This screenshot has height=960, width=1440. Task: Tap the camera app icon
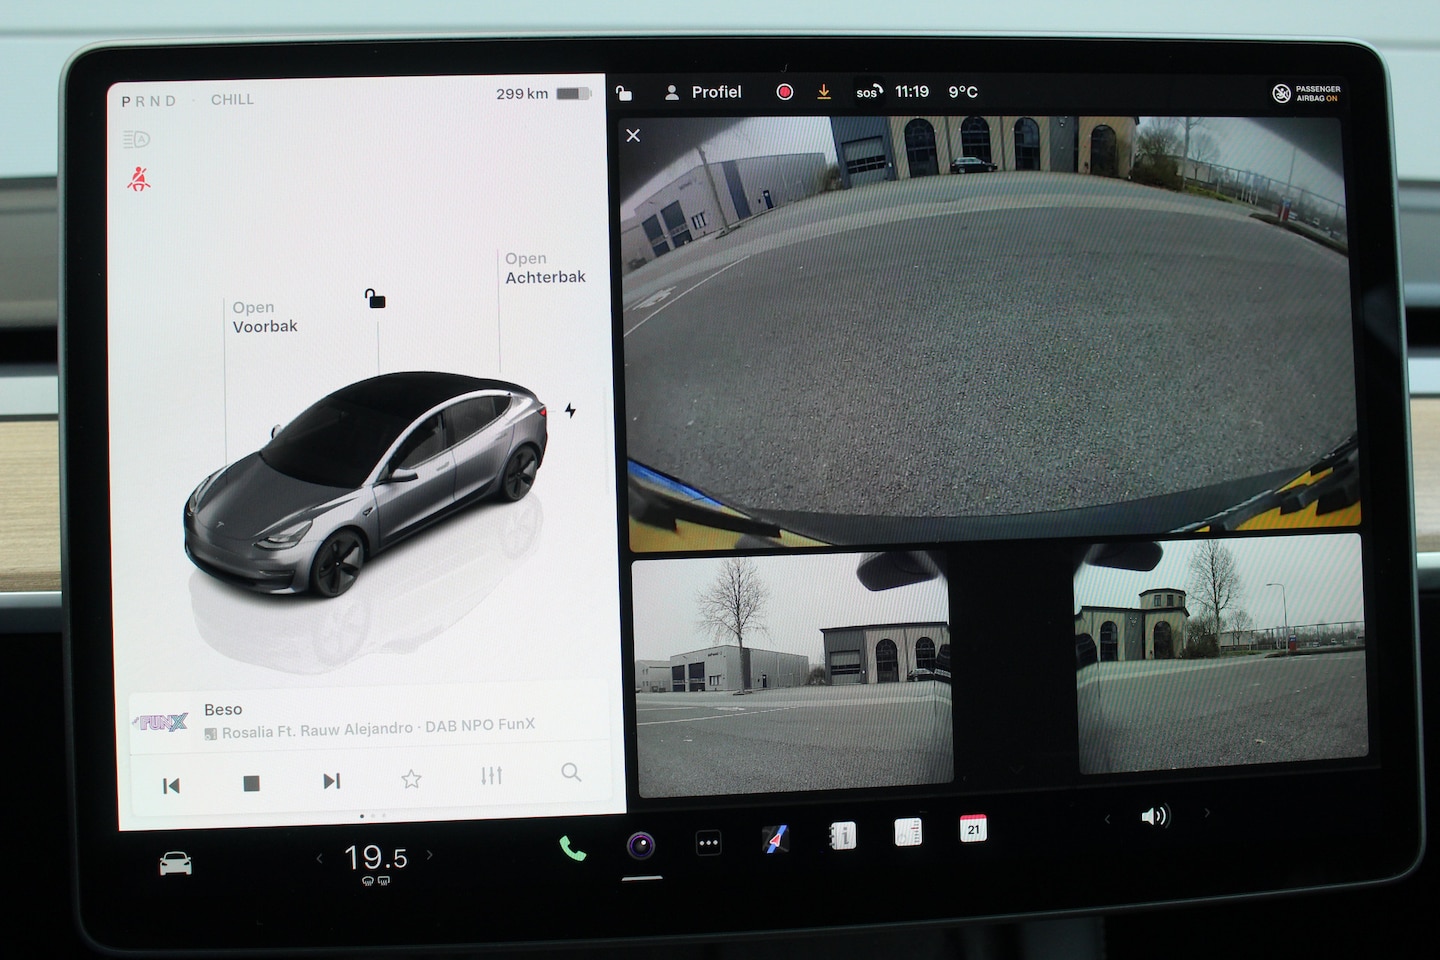tap(641, 846)
